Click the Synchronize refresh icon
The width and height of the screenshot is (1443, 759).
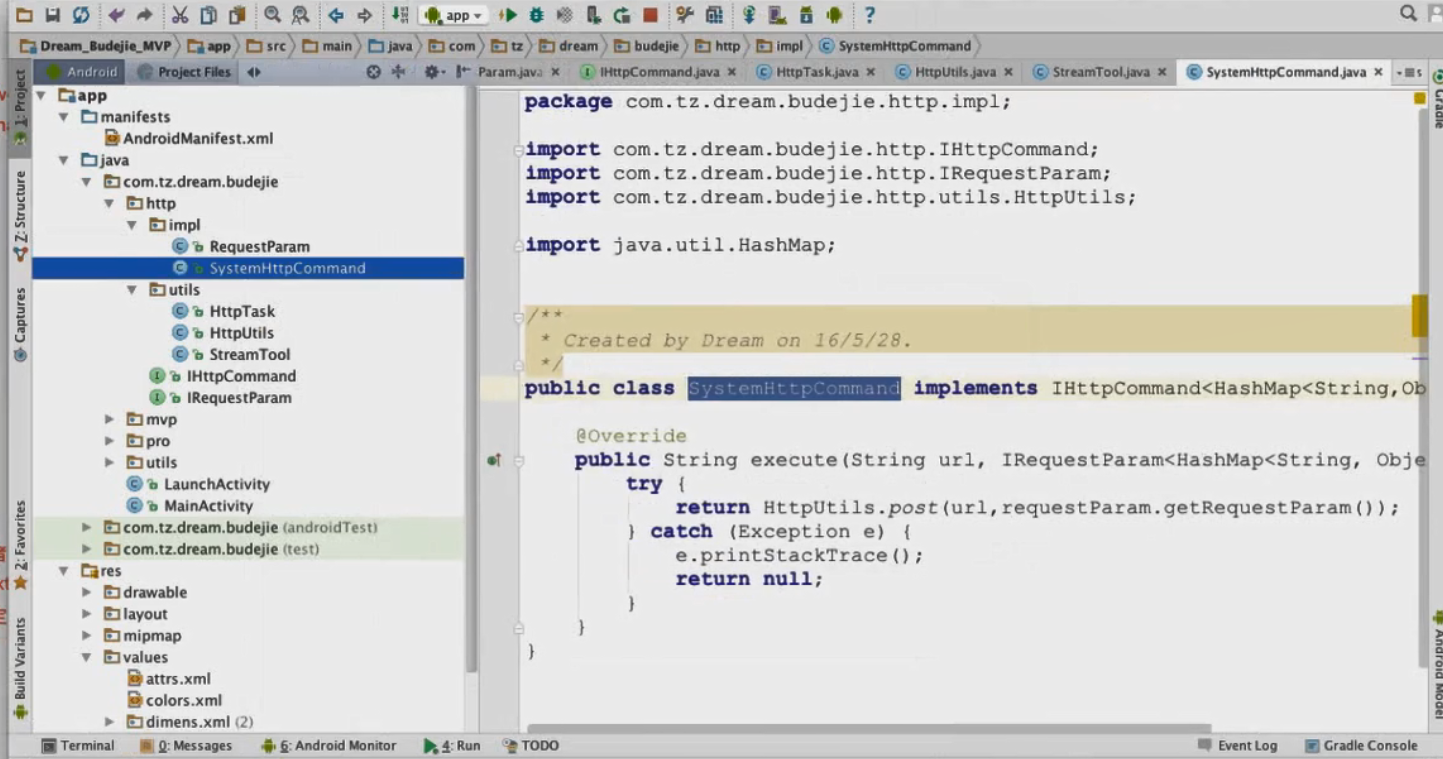(x=81, y=15)
